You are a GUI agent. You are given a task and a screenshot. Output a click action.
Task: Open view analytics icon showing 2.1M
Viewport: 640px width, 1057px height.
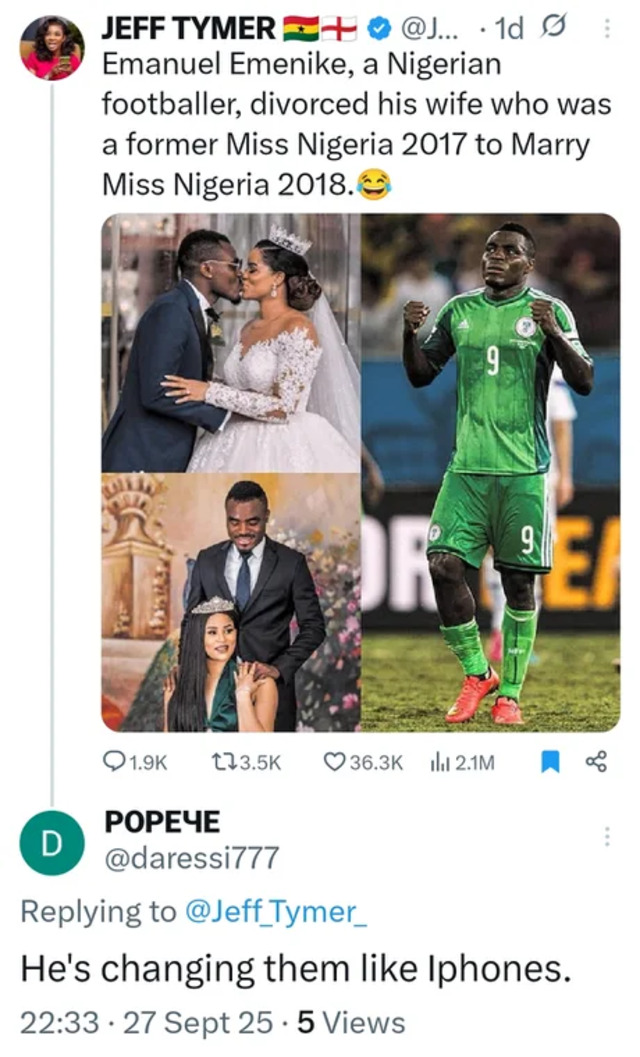438,763
